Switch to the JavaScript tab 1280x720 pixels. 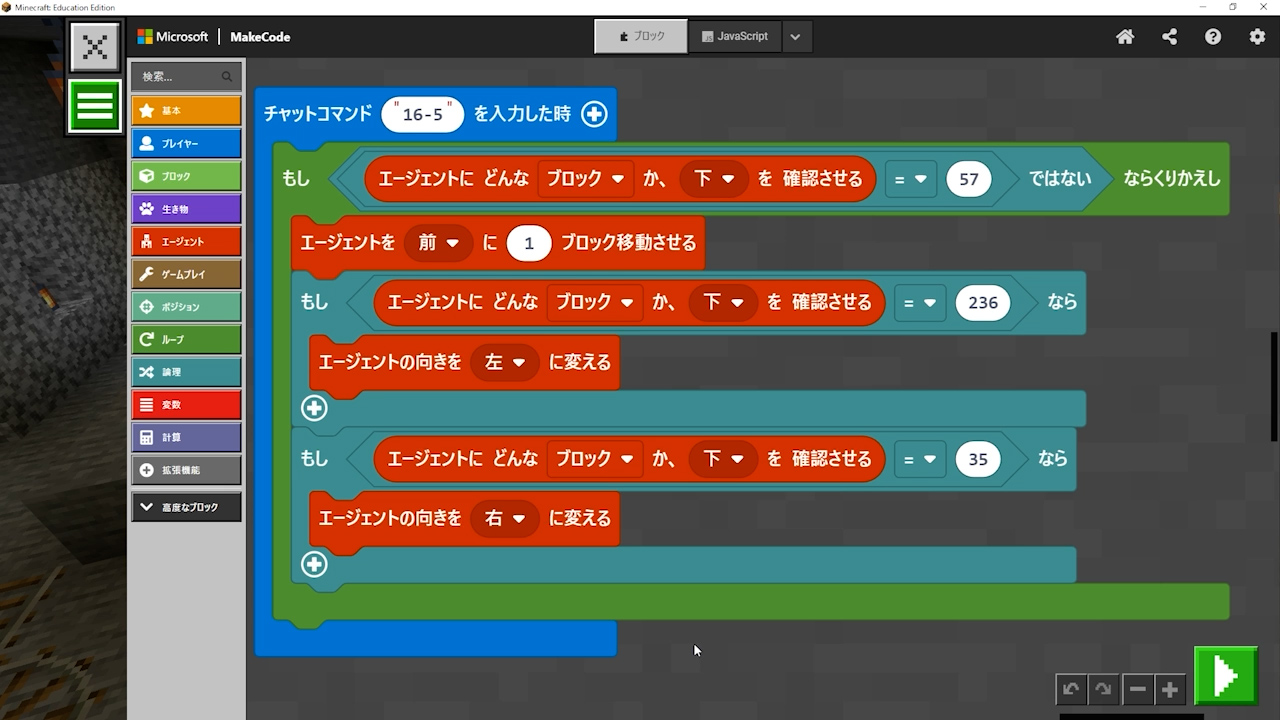(x=735, y=36)
